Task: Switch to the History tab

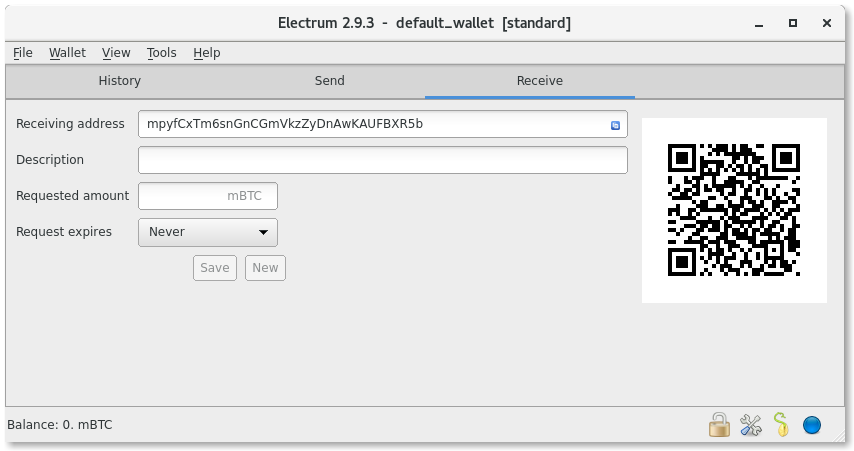Action: 119,81
